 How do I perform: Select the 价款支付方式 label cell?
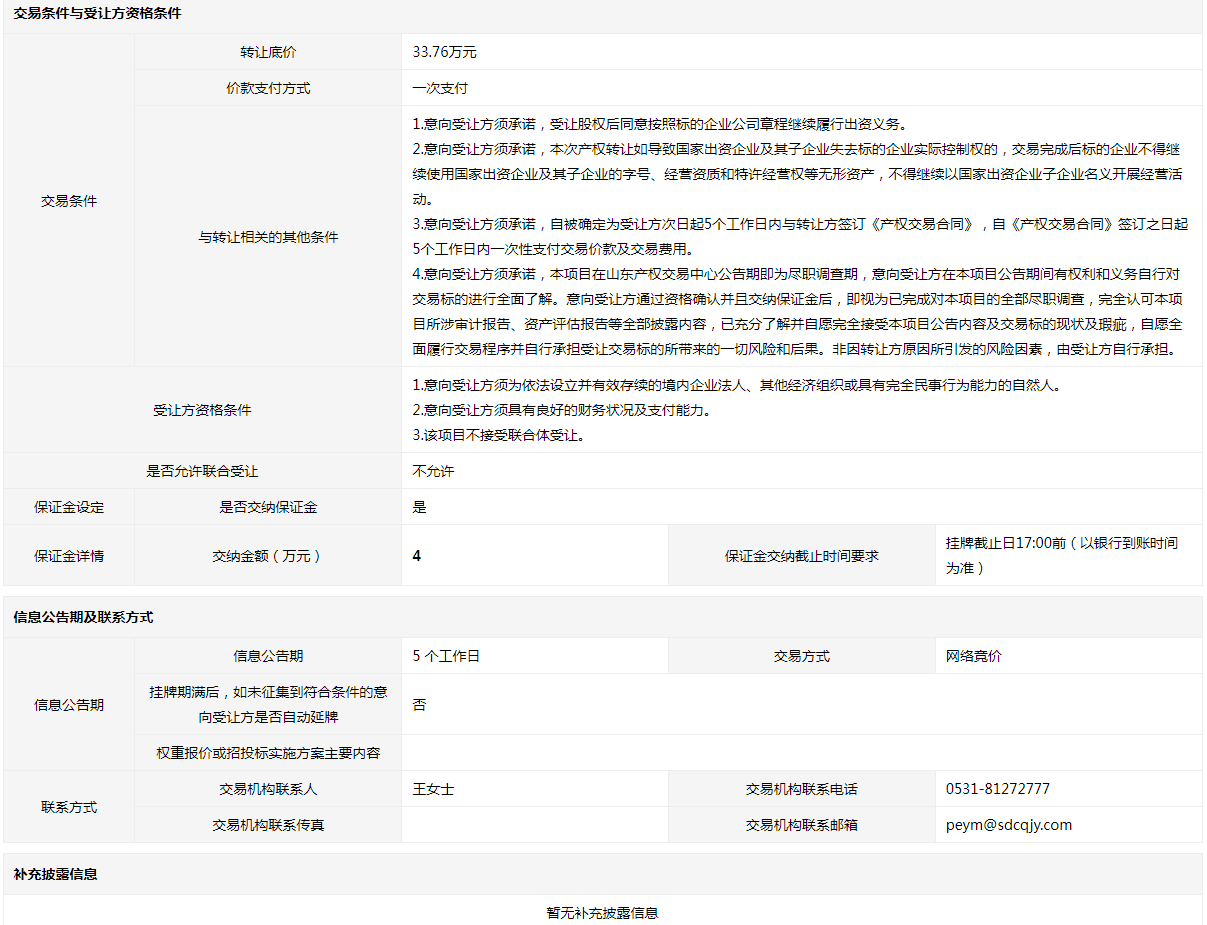coord(268,88)
